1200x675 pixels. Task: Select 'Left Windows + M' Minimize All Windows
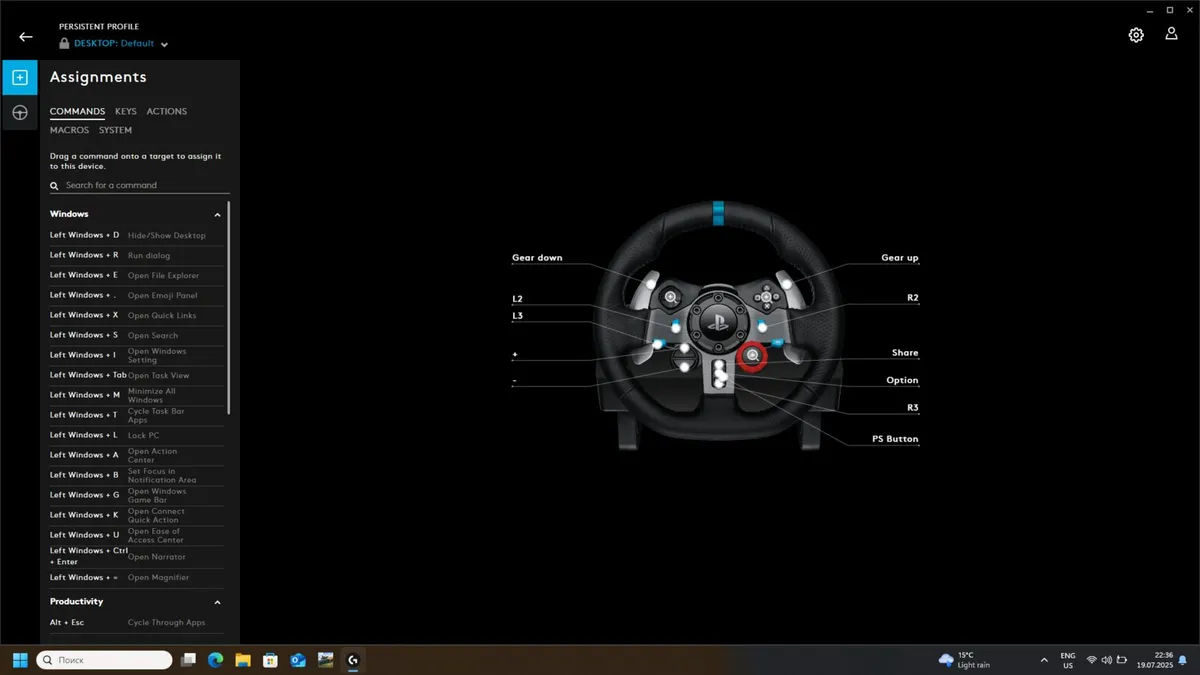tap(137, 395)
